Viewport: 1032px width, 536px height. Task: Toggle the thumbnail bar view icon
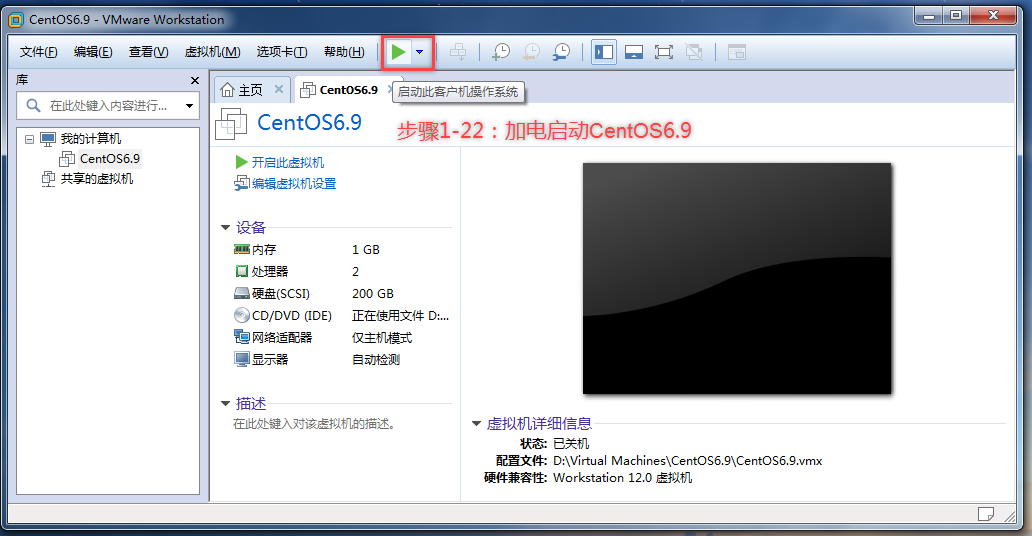point(634,52)
